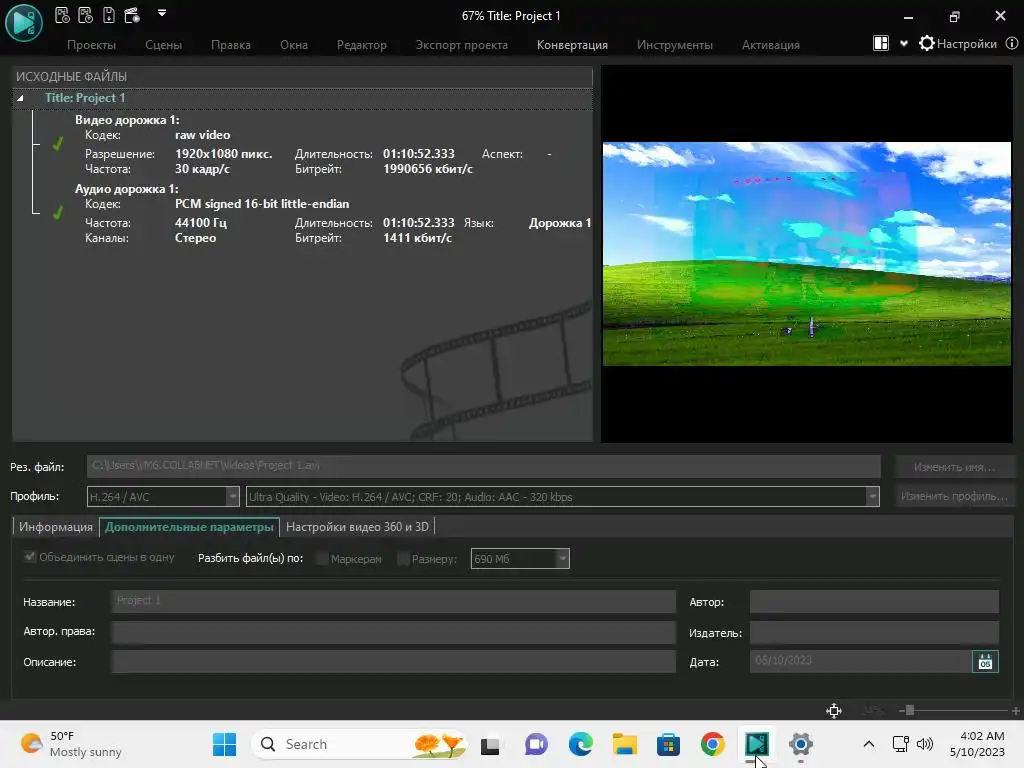This screenshot has width=1024, height=768.
Task: Click the volume speaker tray icon
Action: click(x=925, y=744)
